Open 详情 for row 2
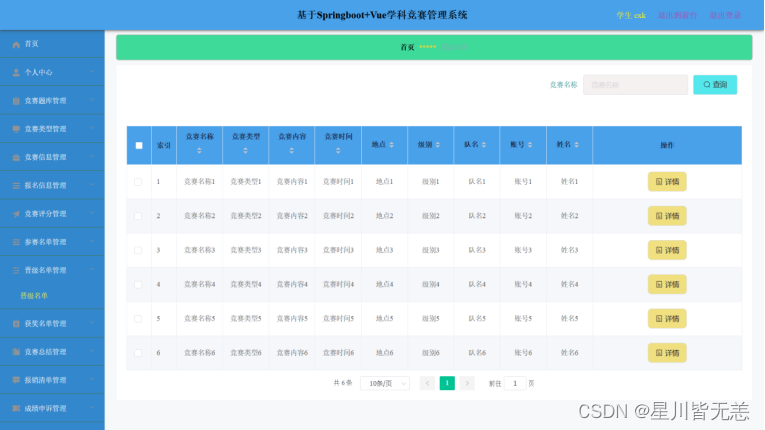This screenshot has height=430, width=765. (x=667, y=216)
